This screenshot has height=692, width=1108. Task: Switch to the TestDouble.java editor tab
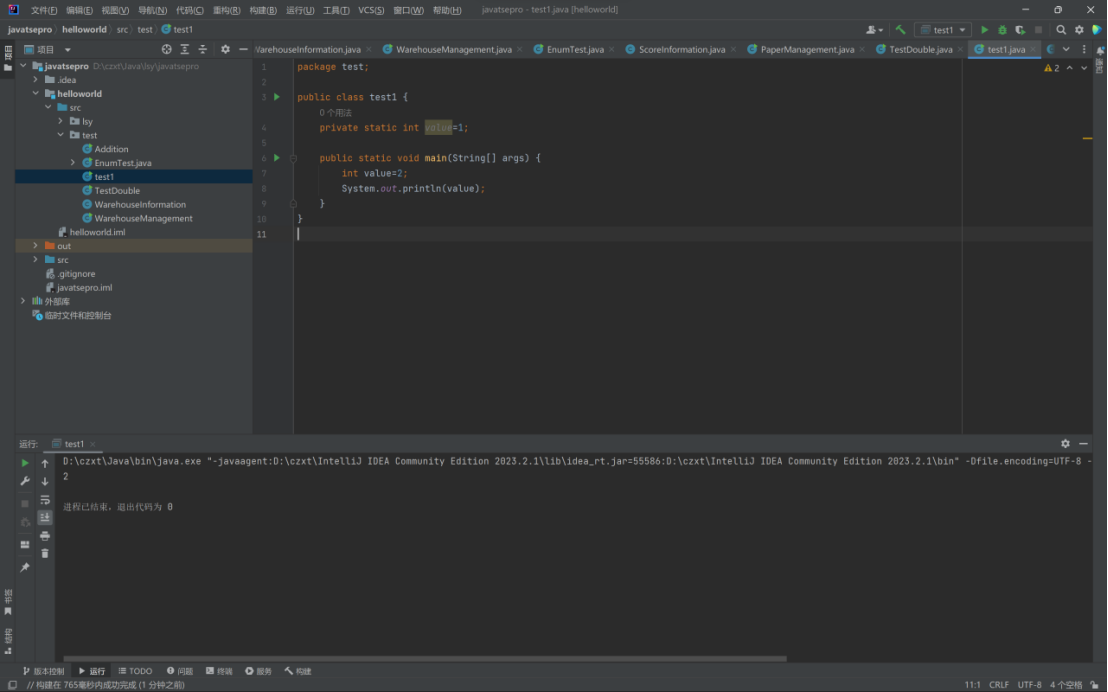(920, 49)
